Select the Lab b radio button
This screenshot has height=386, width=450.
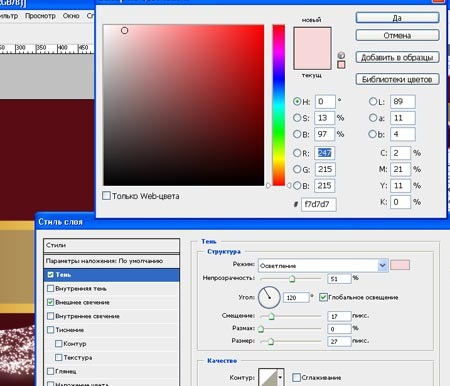pyautogui.click(x=373, y=134)
